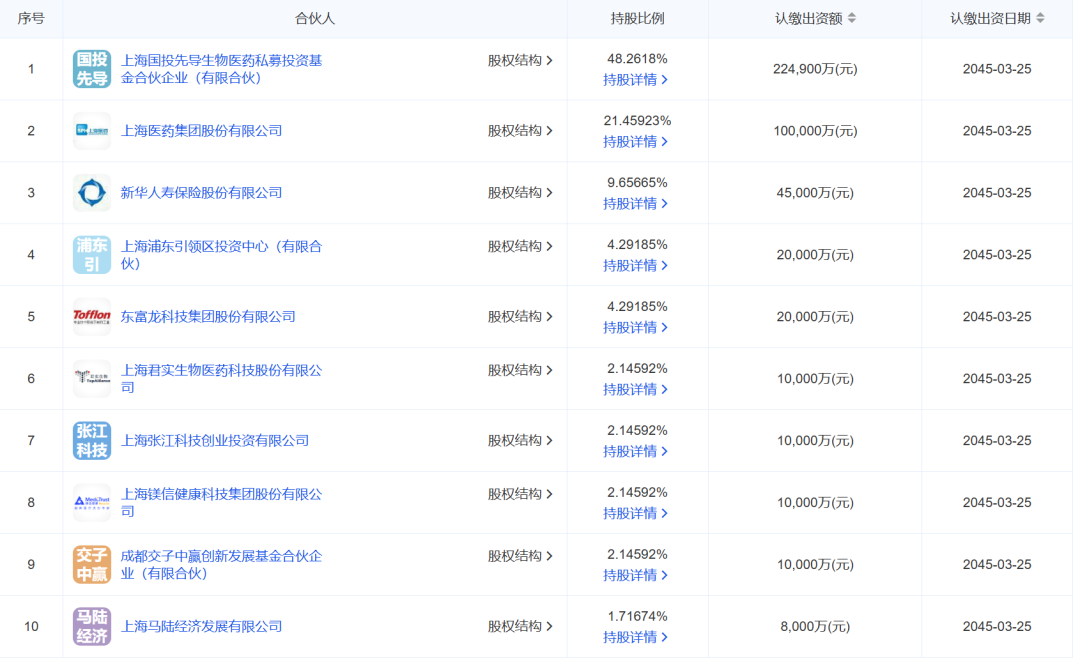This screenshot has width=1080, height=661.
Task: Expand 股权结构 for 上海镁信健康 row
Action: point(520,494)
